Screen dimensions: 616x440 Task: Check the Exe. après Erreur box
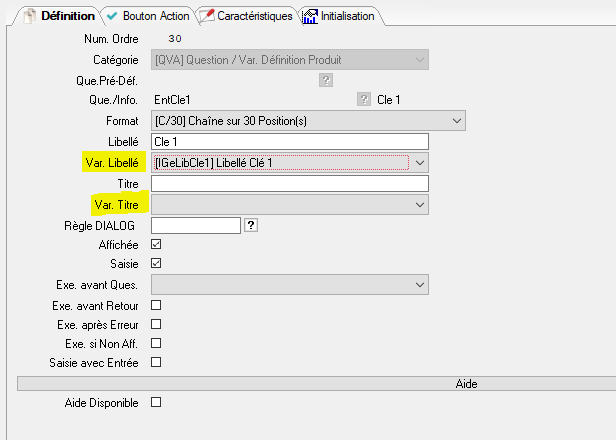tap(155, 324)
